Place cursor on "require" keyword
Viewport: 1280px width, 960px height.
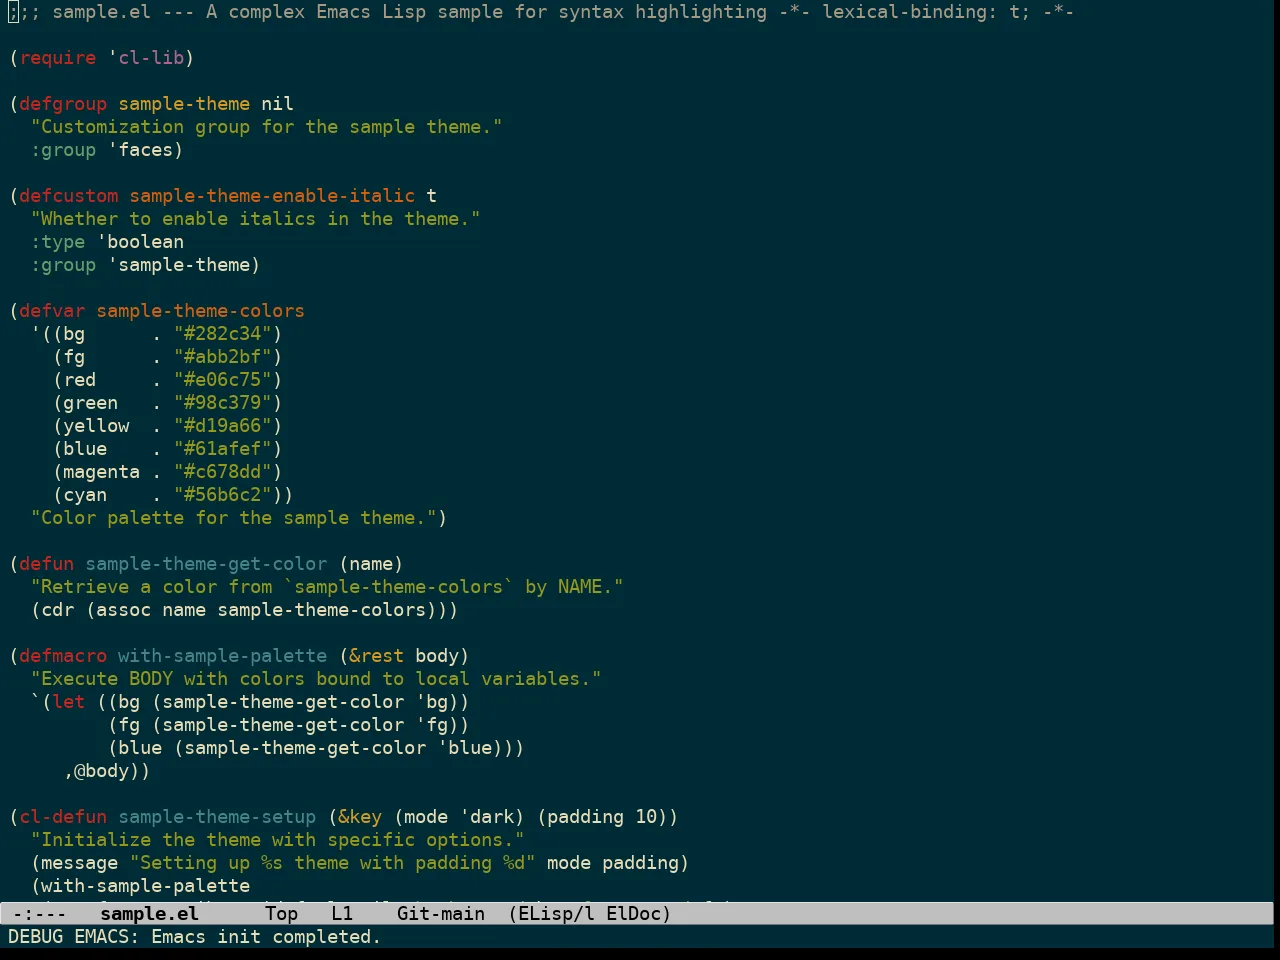coord(58,58)
